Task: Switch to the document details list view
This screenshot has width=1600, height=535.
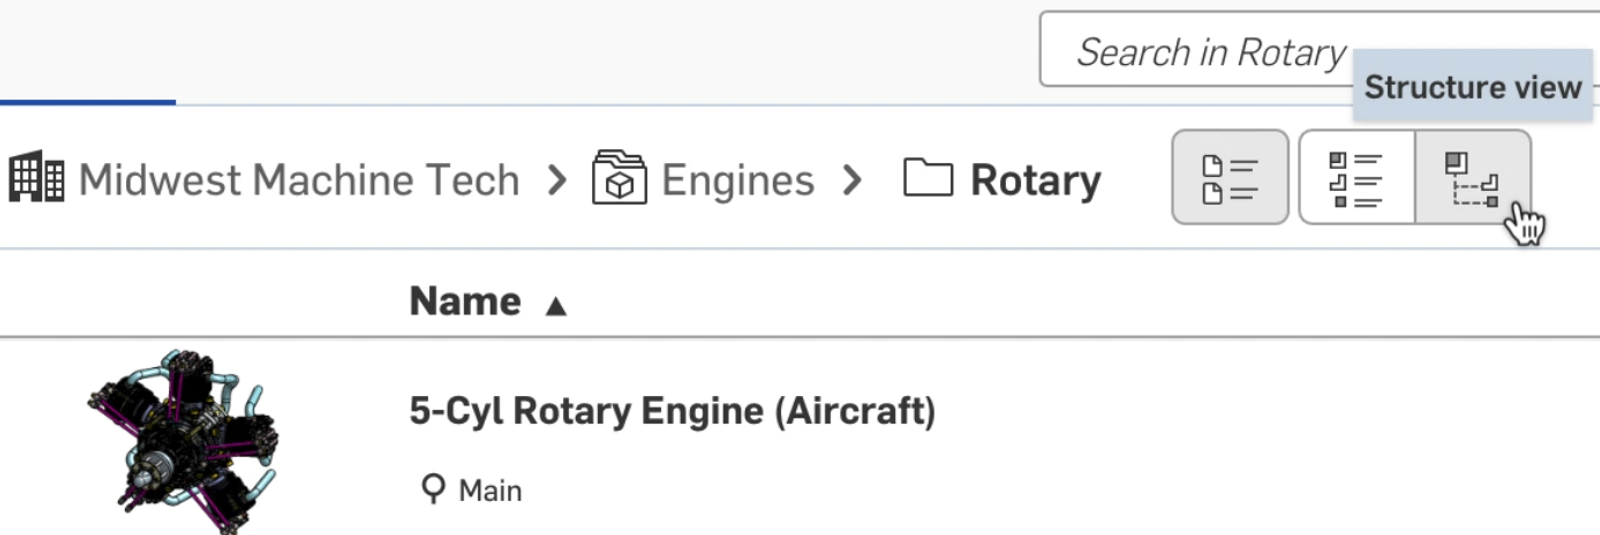Action: pyautogui.click(x=1229, y=178)
